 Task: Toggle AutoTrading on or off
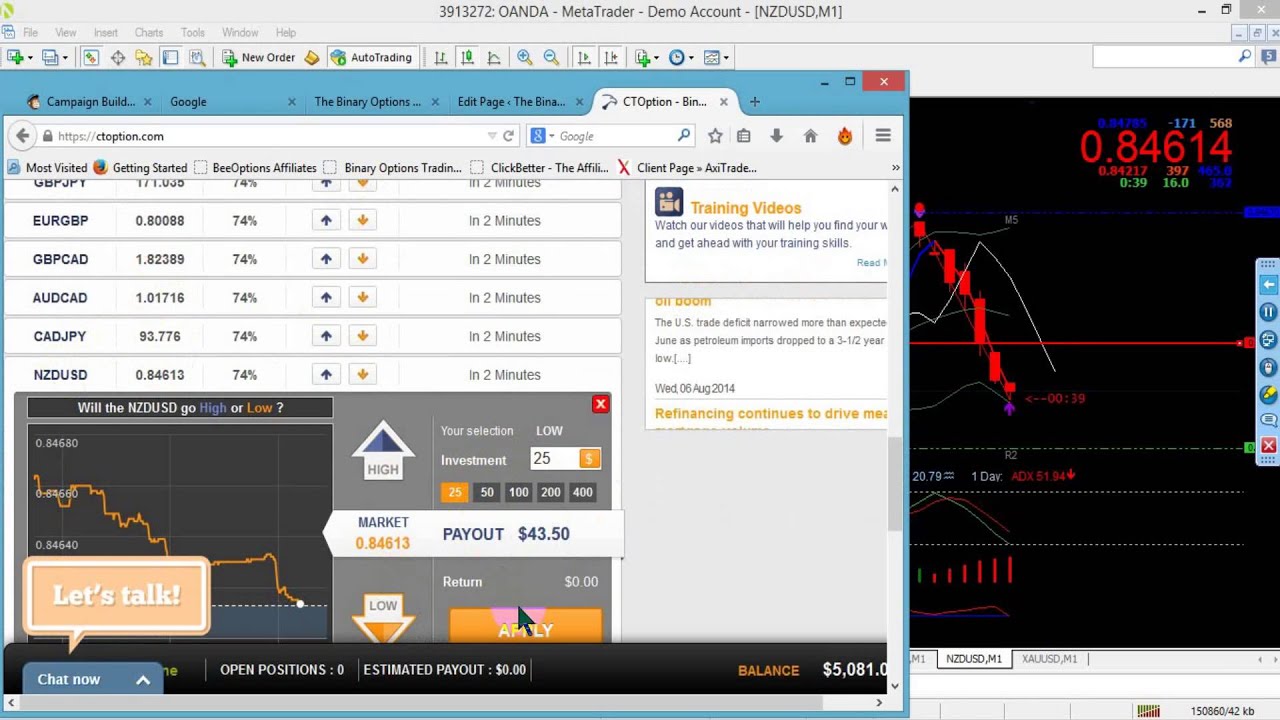[x=371, y=57]
